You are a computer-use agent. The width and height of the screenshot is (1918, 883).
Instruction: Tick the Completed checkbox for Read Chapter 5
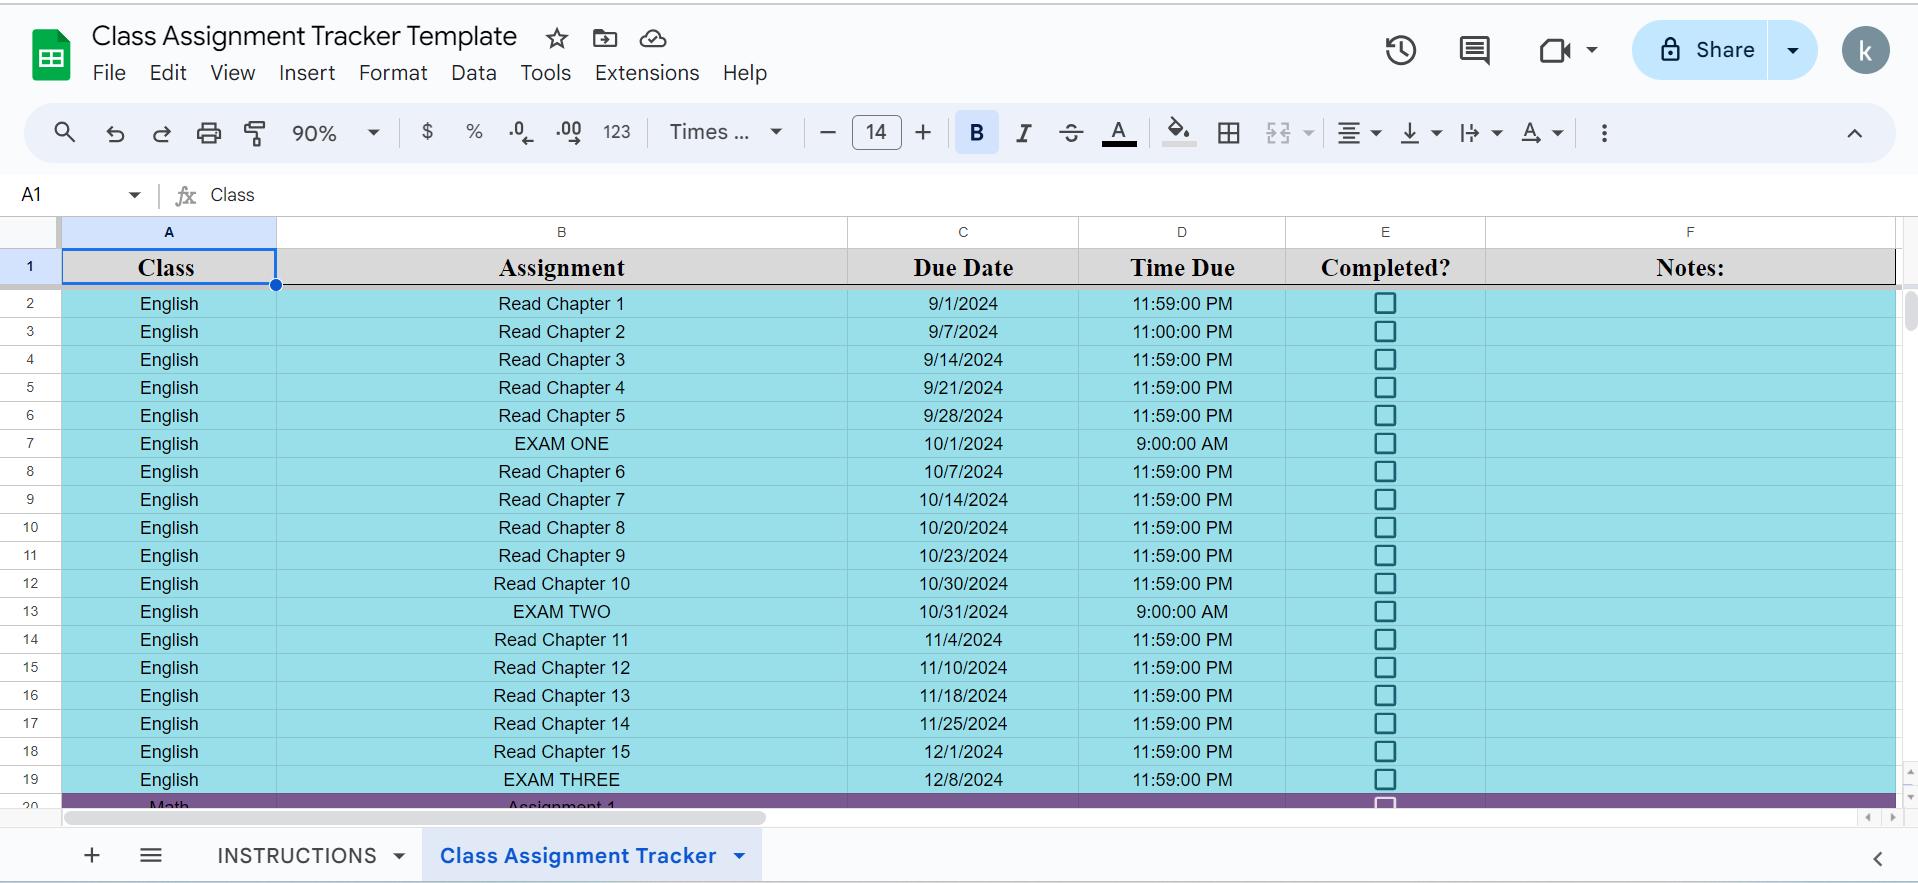click(1385, 415)
